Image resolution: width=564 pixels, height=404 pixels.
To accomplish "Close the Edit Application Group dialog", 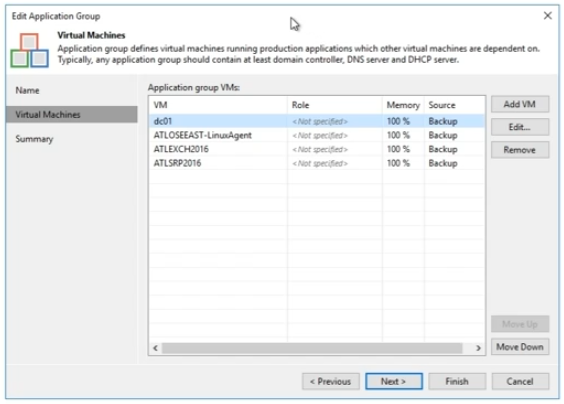I will [x=547, y=16].
